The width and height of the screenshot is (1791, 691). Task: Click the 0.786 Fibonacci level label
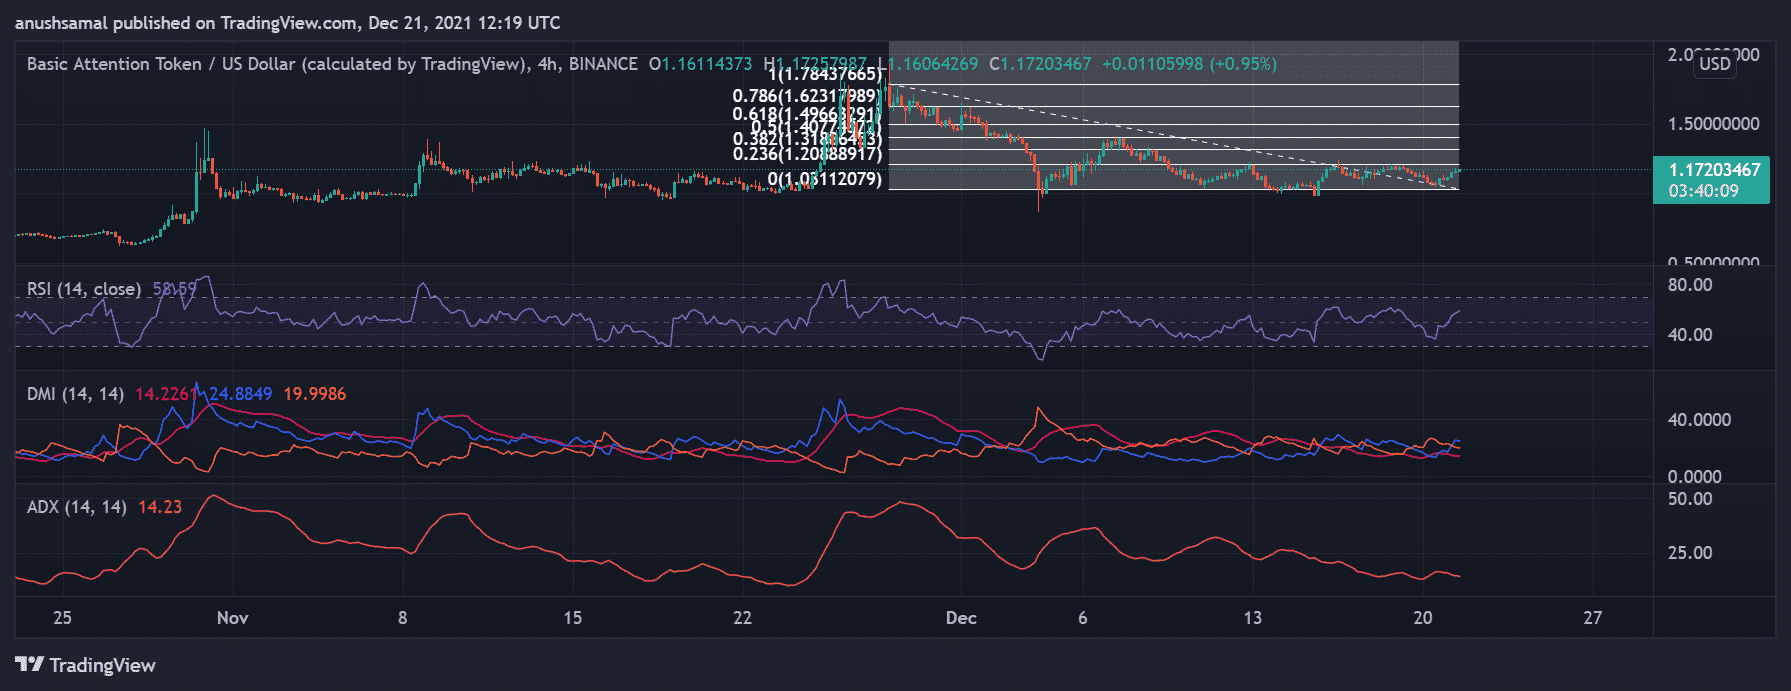pos(806,96)
